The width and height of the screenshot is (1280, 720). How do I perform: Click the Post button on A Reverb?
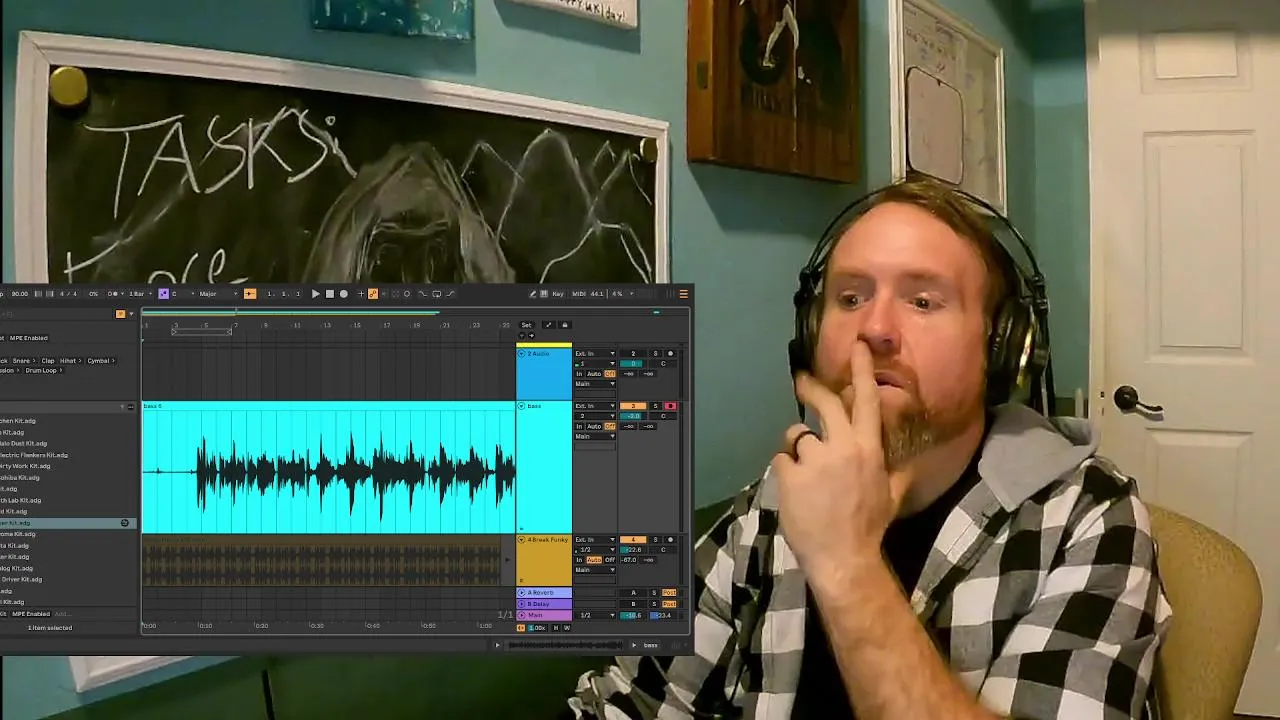(669, 593)
